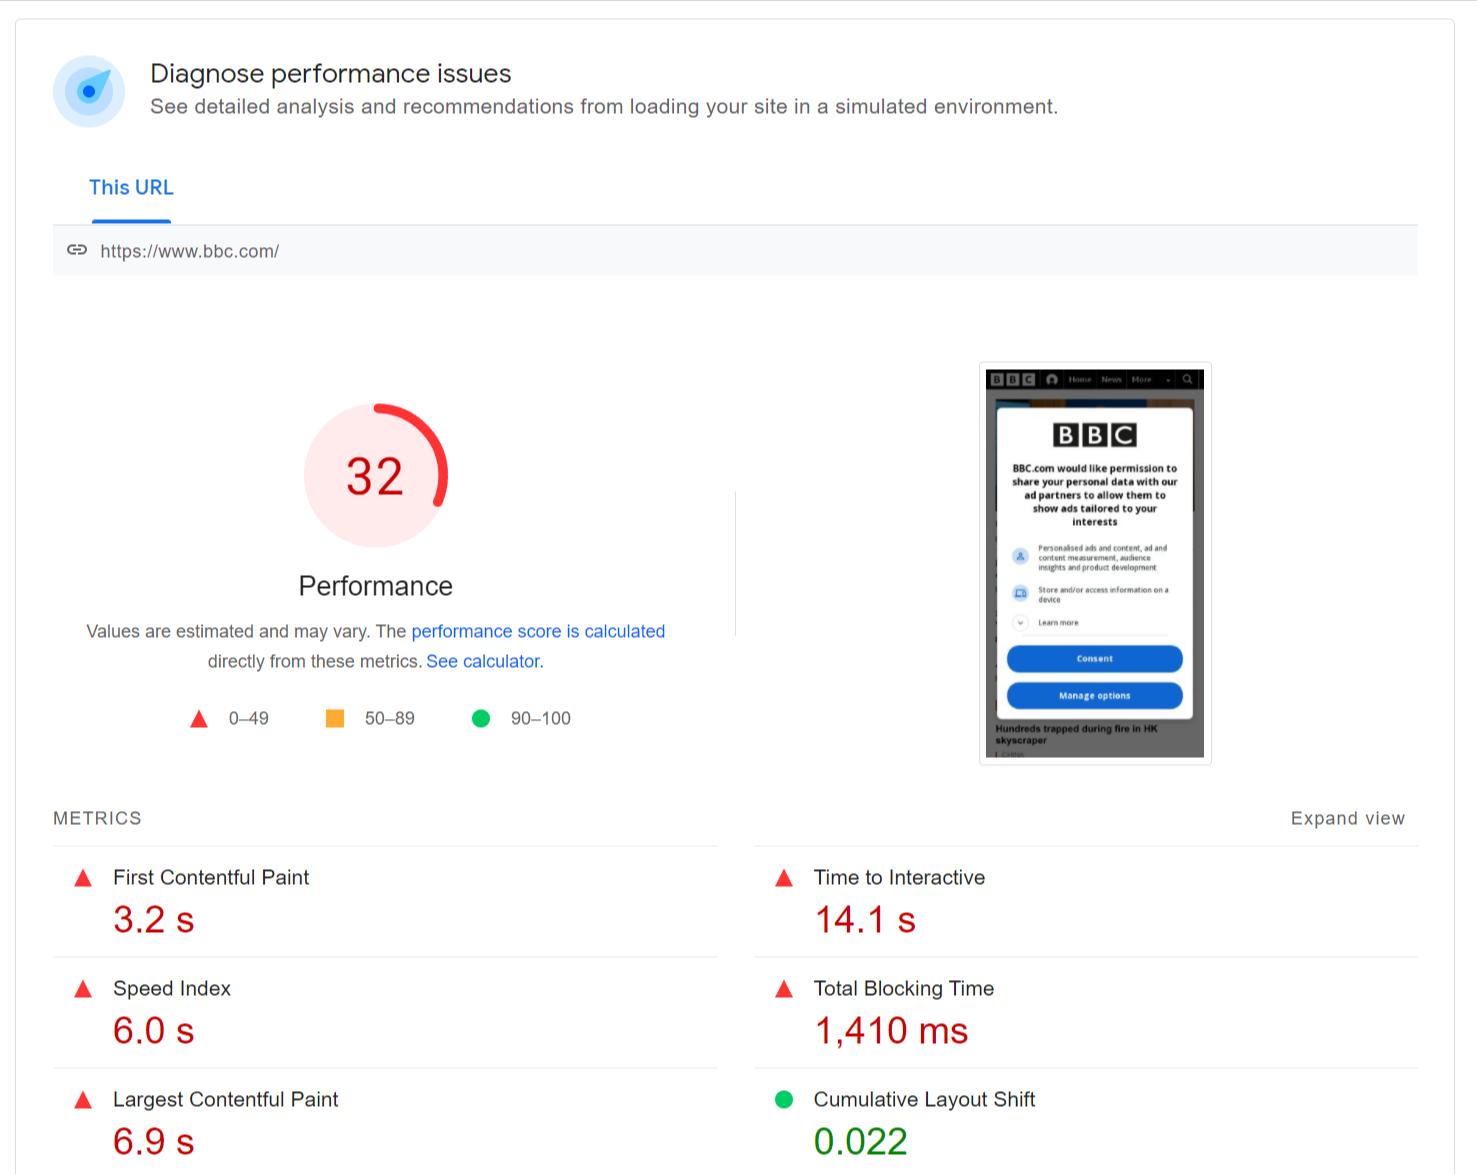Click the https://www.bbc.com/ URL text
The width and height of the screenshot is (1477, 1174).
click(x=190, y=251)
